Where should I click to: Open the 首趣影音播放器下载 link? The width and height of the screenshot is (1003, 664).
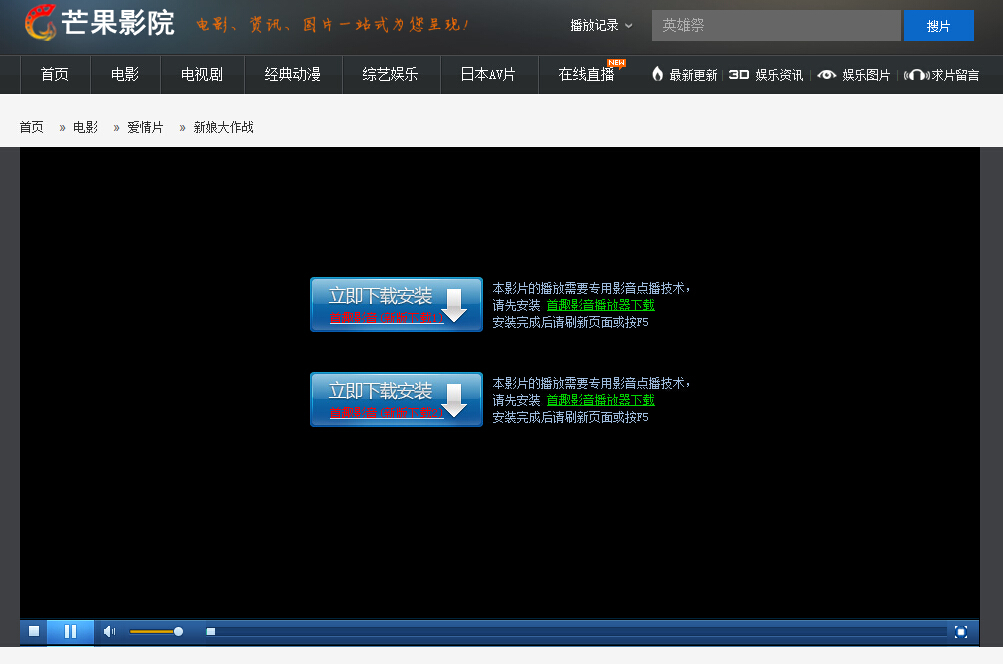pos(599,303)
